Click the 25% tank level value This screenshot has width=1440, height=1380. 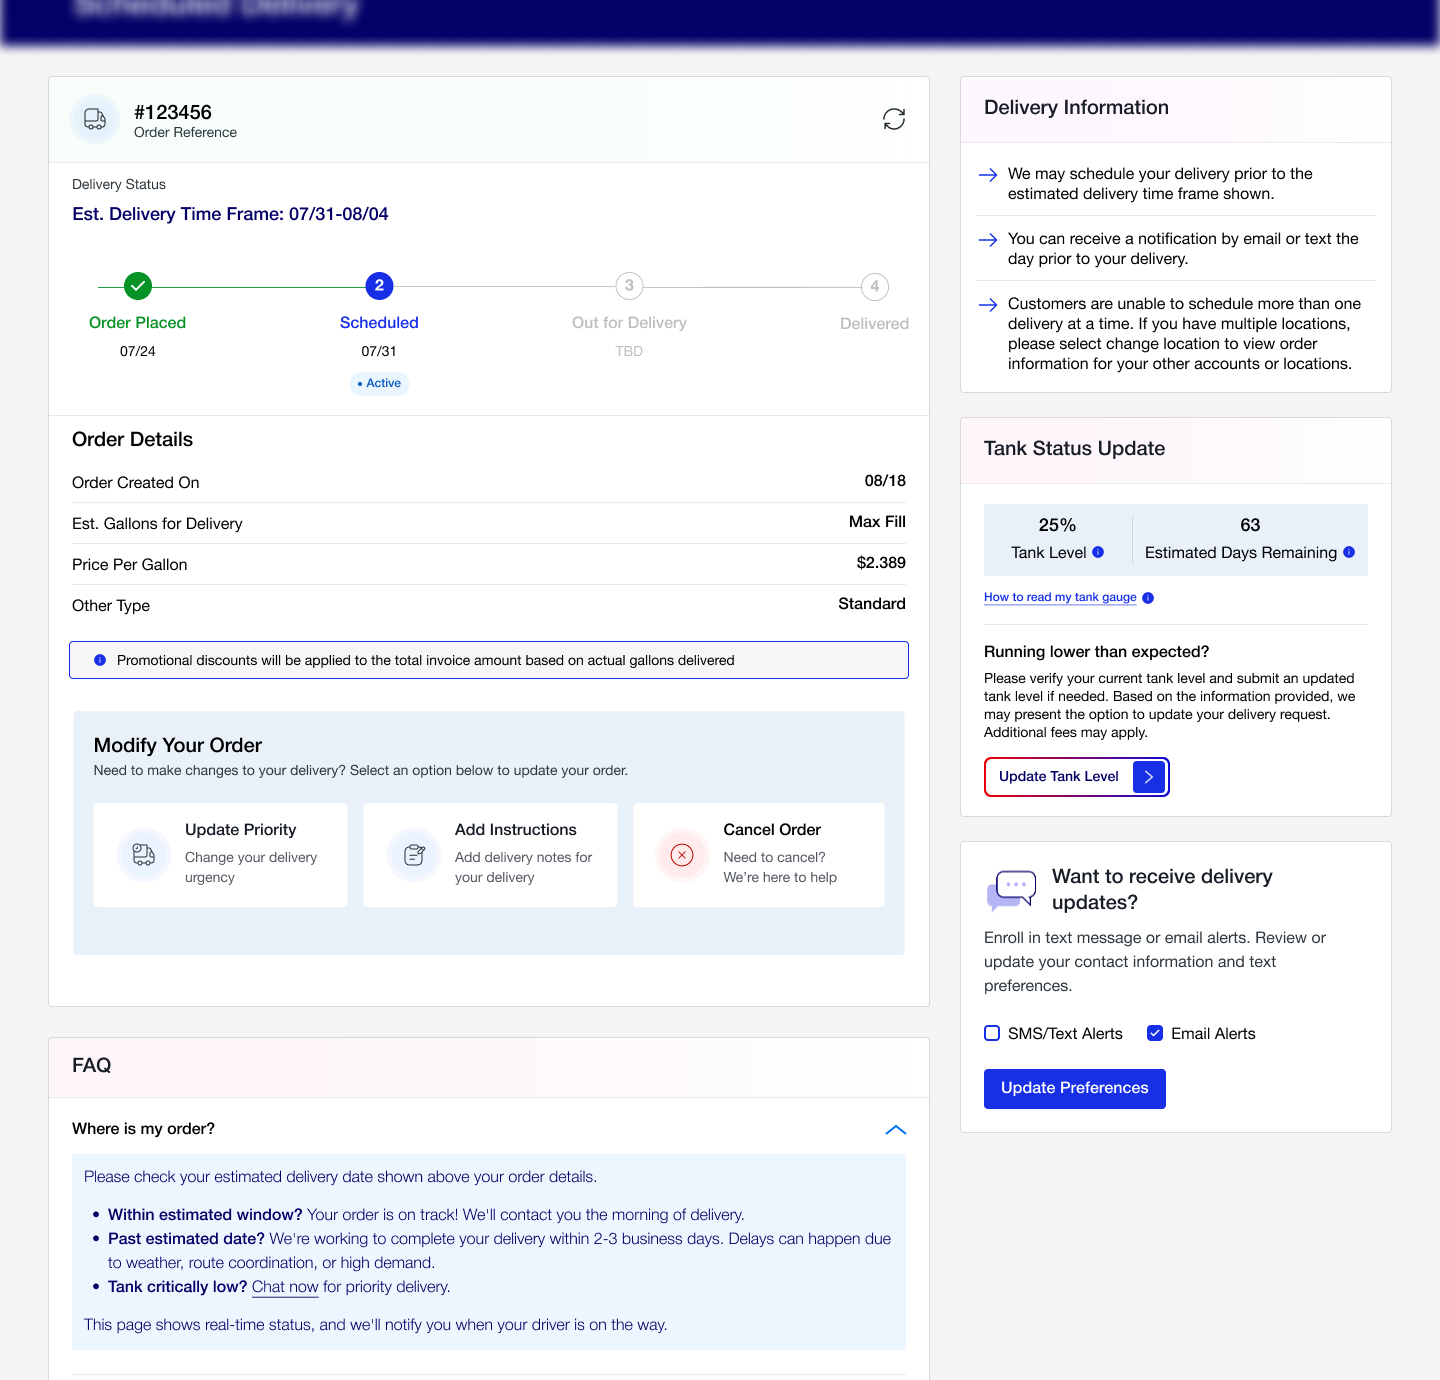[1057, 525]
